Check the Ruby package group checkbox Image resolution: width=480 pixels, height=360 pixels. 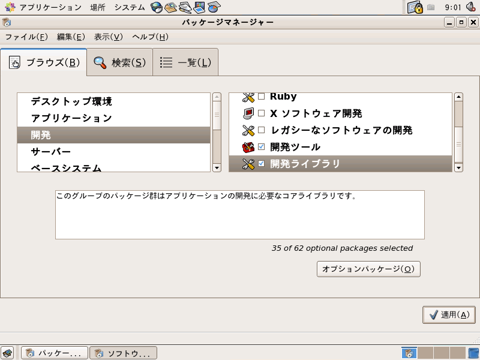click(262, 96)
